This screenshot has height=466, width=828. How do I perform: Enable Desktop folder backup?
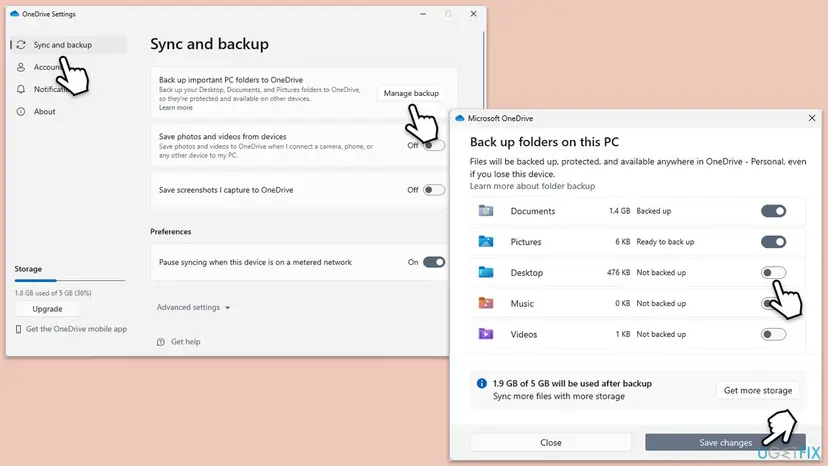click(774, 273)
